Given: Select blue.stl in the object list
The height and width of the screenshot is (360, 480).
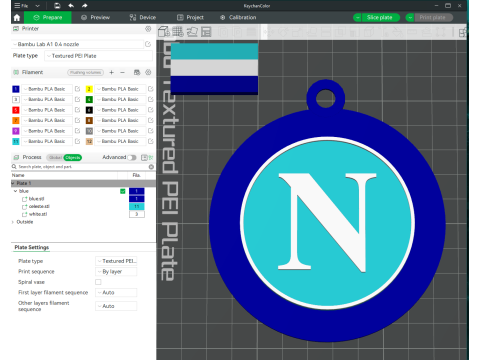Looking at the screenshot, I should [x=36, y=199].
